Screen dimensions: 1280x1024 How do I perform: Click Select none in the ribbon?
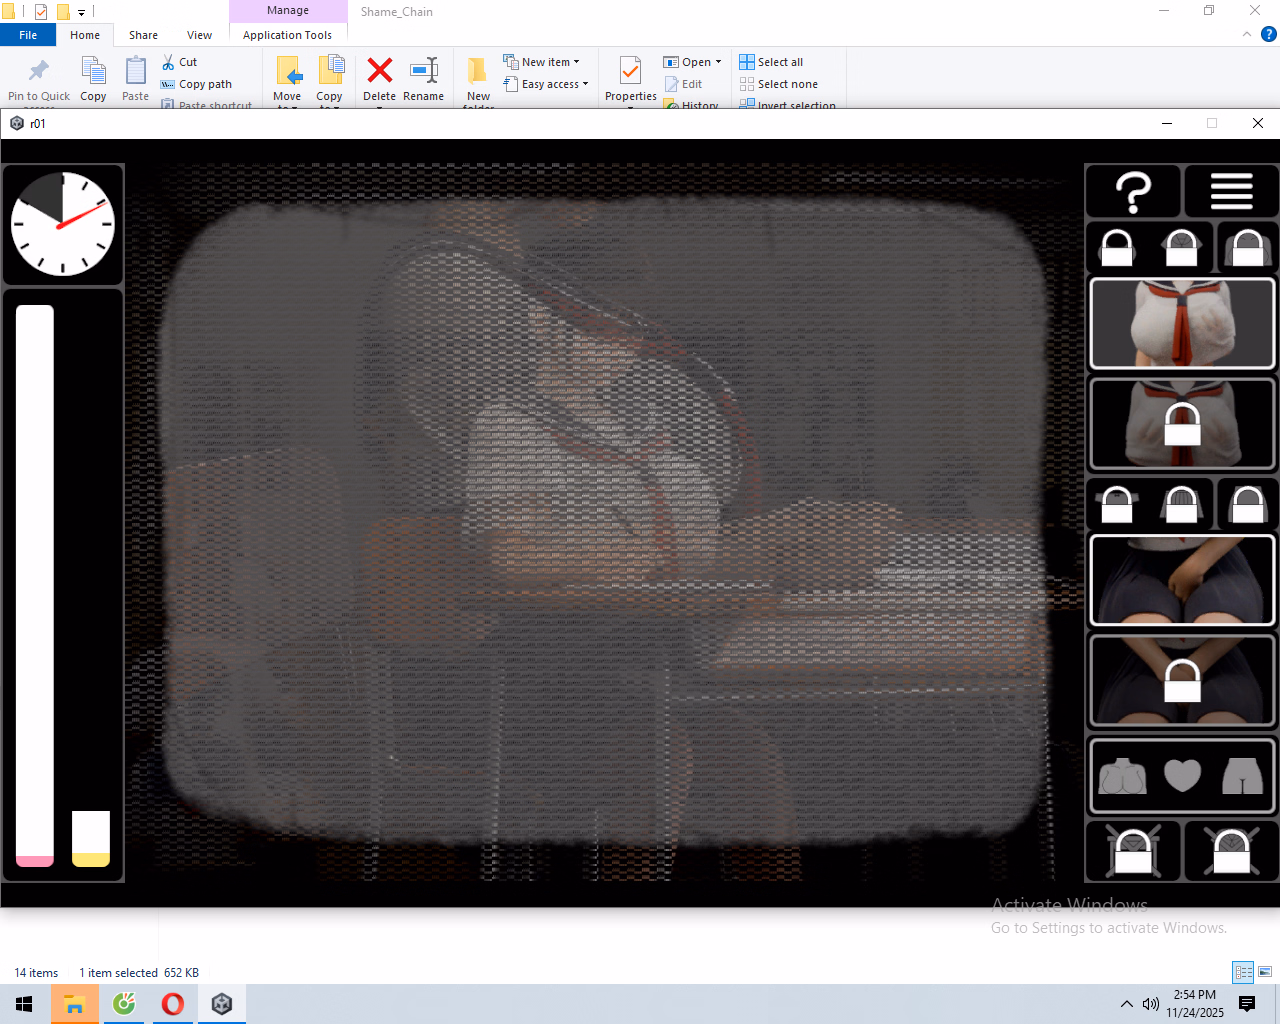pyautogui.click(x=779, y=84)
